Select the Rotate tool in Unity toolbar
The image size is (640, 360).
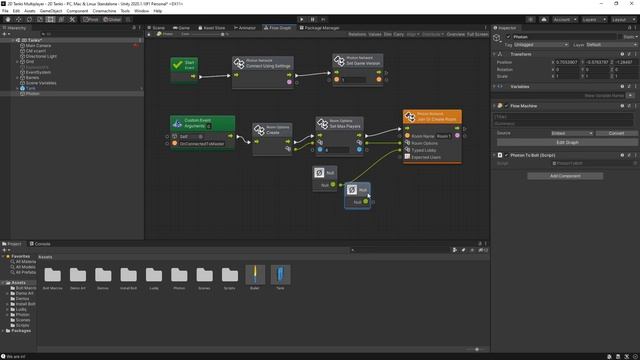point(29,20)
